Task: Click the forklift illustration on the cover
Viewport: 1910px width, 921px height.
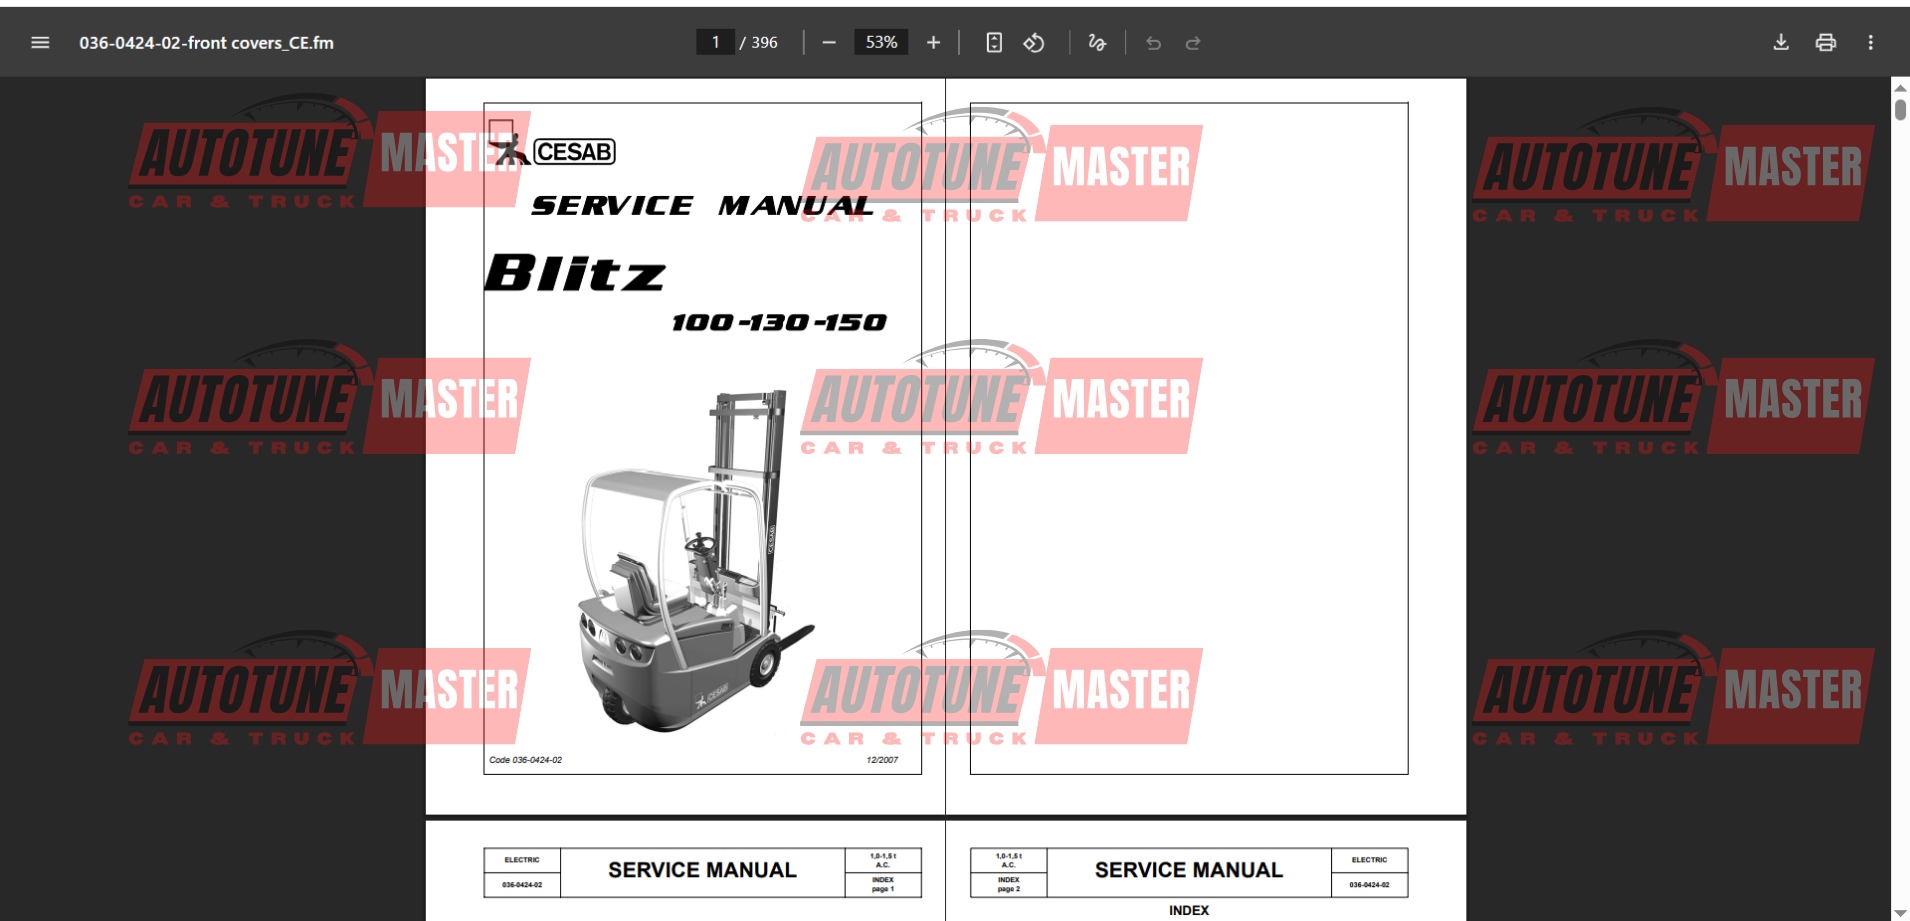Action: tap(690, 570)
